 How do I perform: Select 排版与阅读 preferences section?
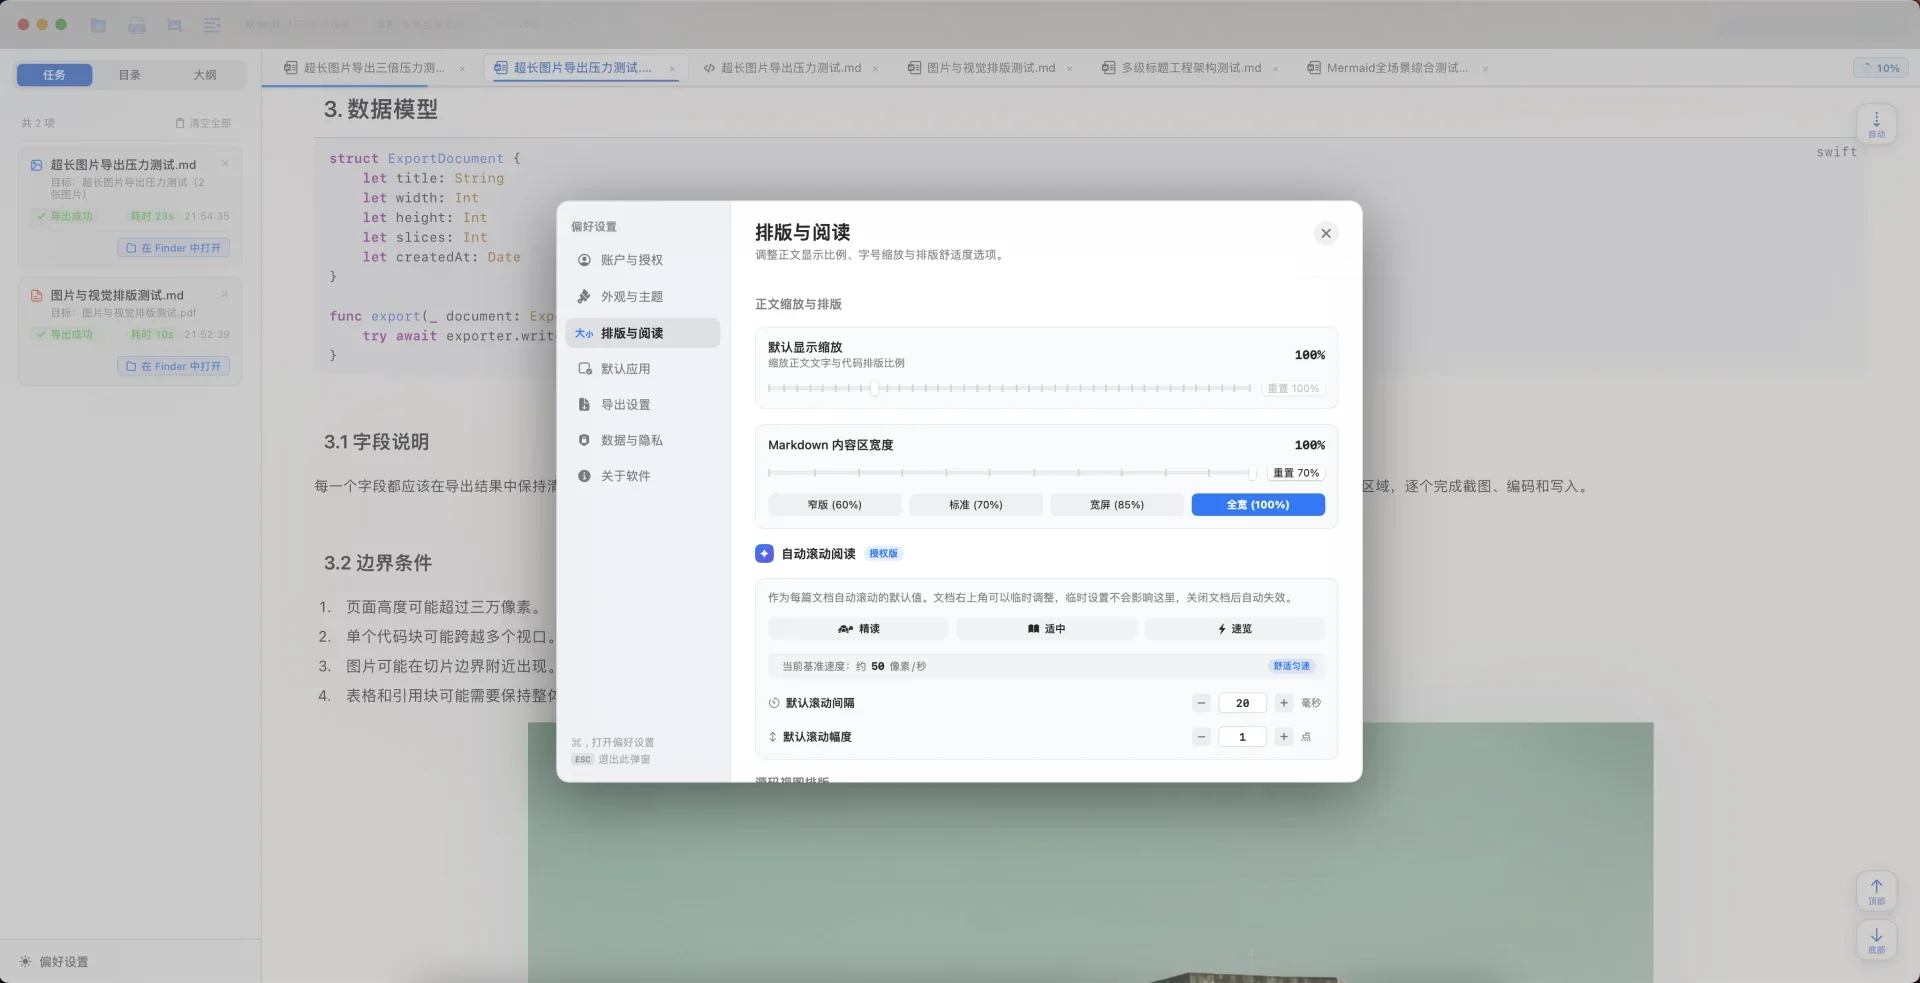(643, 333)
